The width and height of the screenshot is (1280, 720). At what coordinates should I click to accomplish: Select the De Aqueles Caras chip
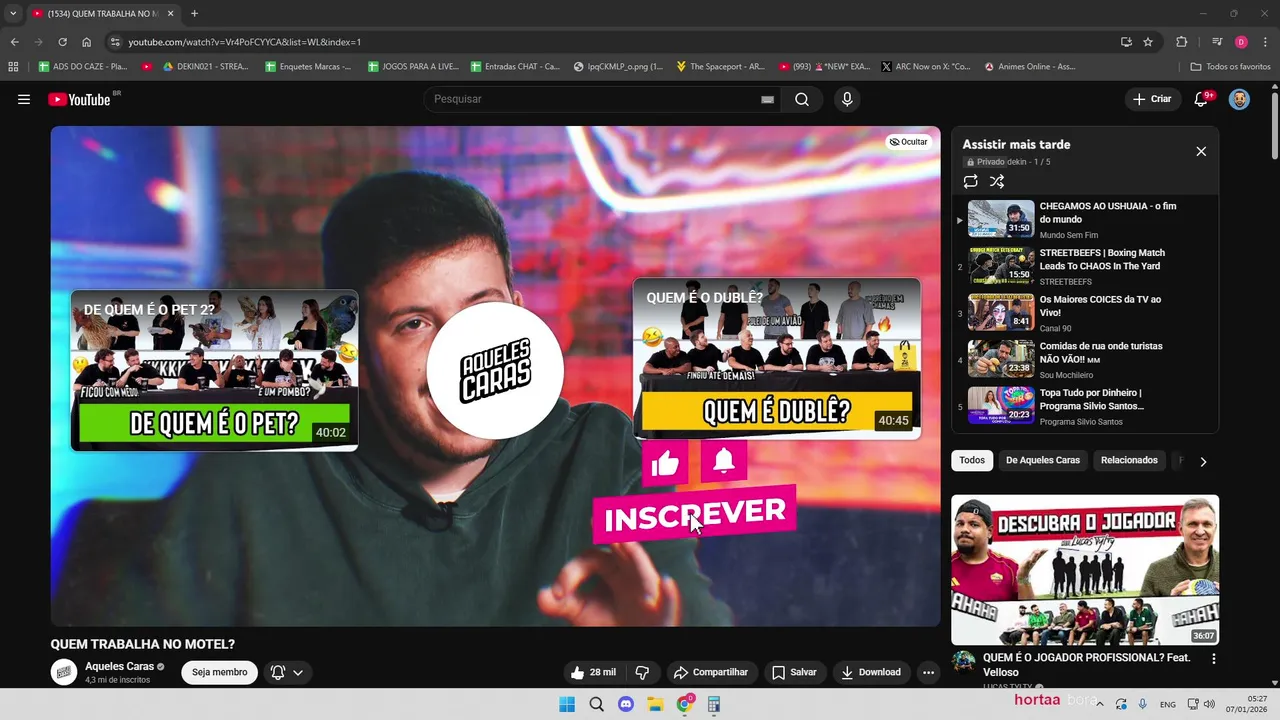pyautogui.click(x=1043, y=460)
